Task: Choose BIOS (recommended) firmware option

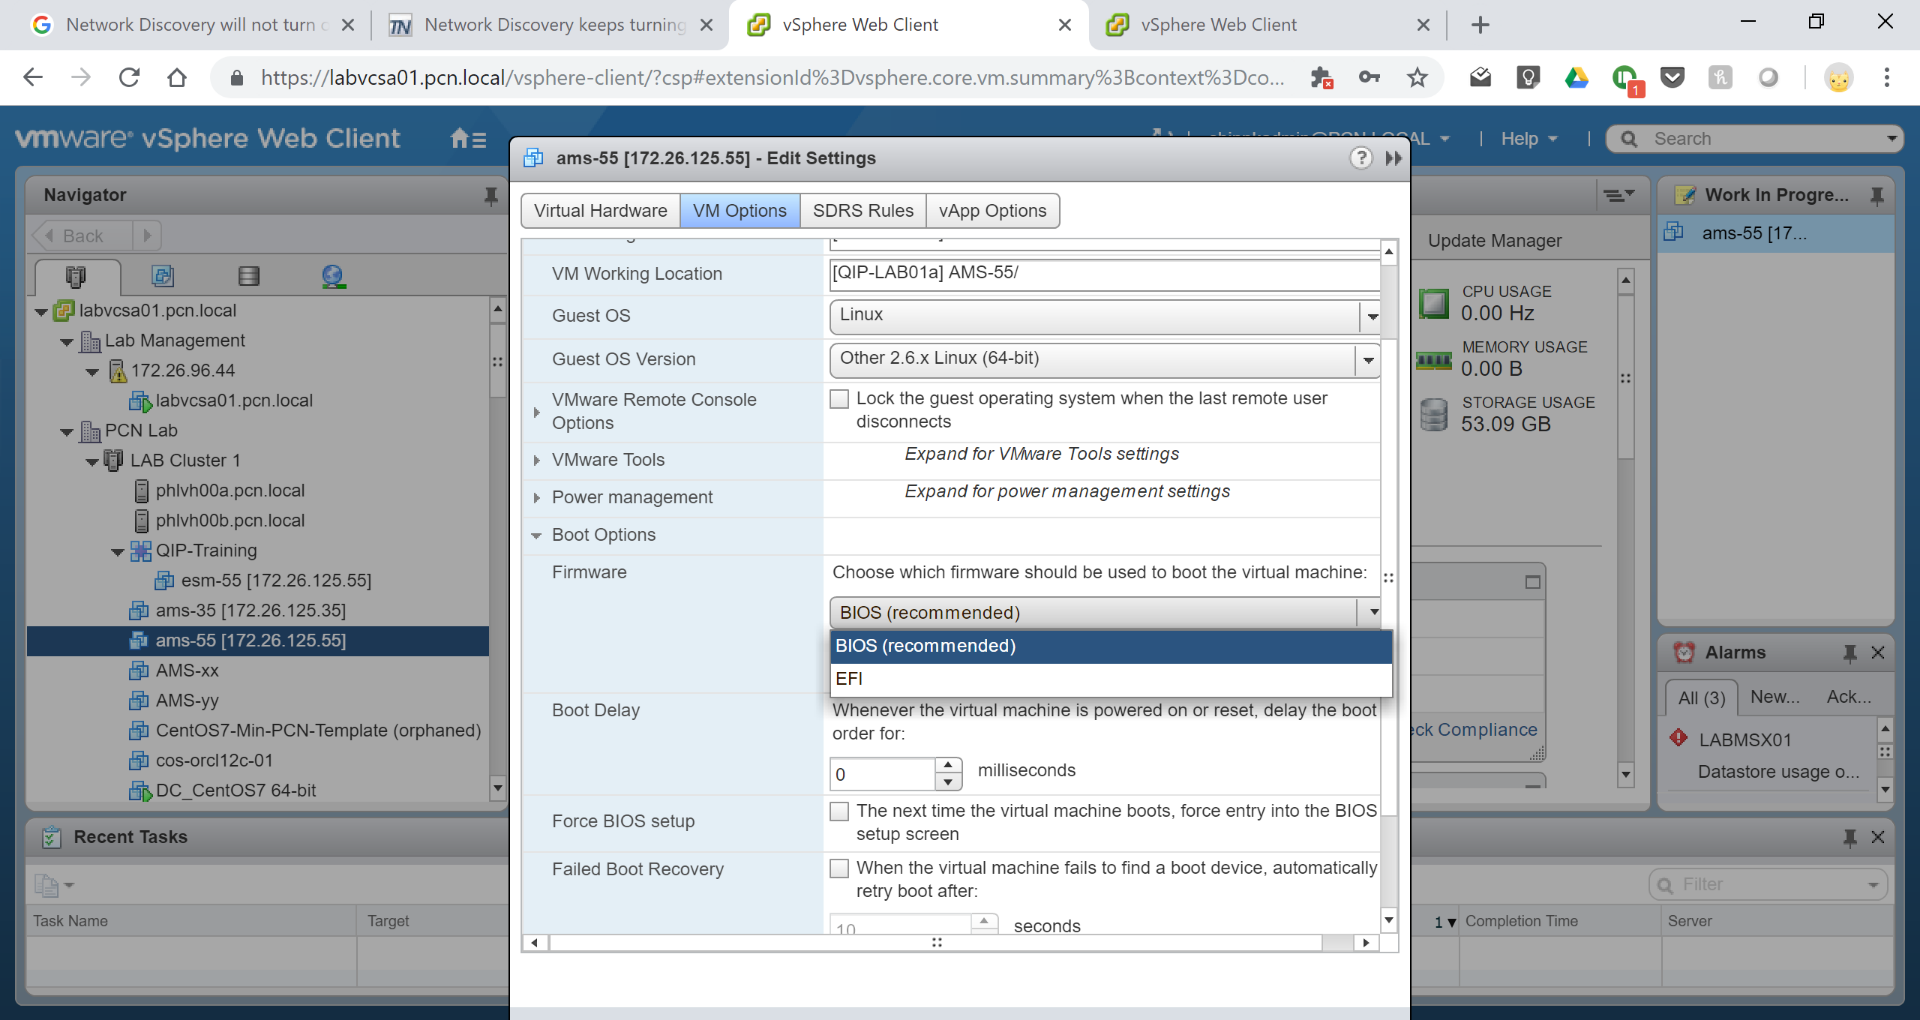Action: (x=1111, y=646)
